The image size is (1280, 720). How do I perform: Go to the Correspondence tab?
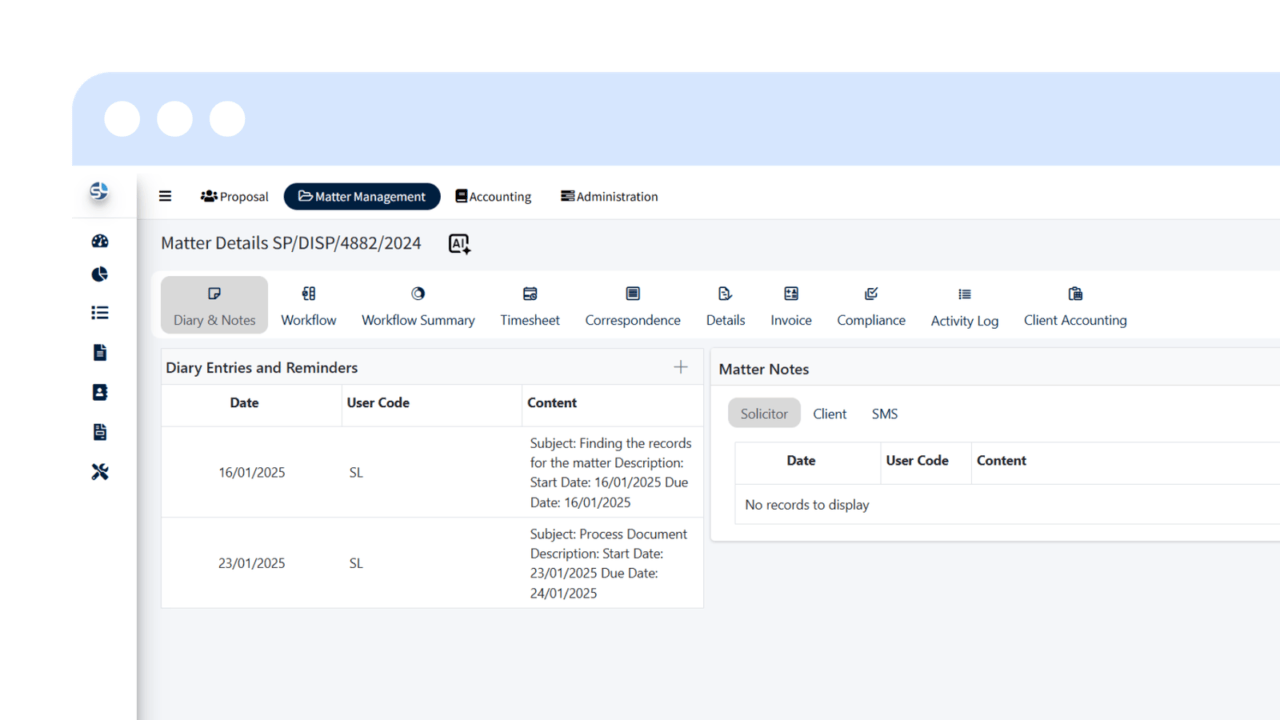click(x=632, y=306)
